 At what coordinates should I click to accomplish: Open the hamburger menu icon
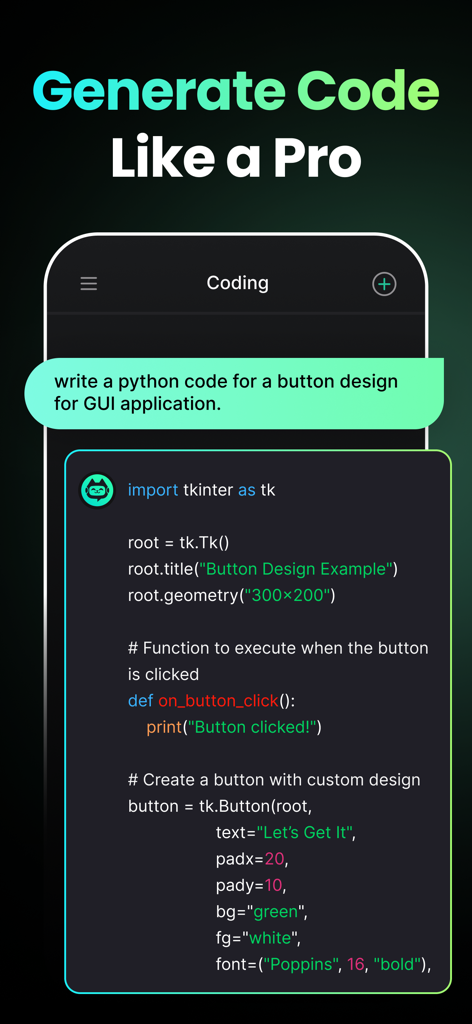pyautogui.click(x=89, y=283)
